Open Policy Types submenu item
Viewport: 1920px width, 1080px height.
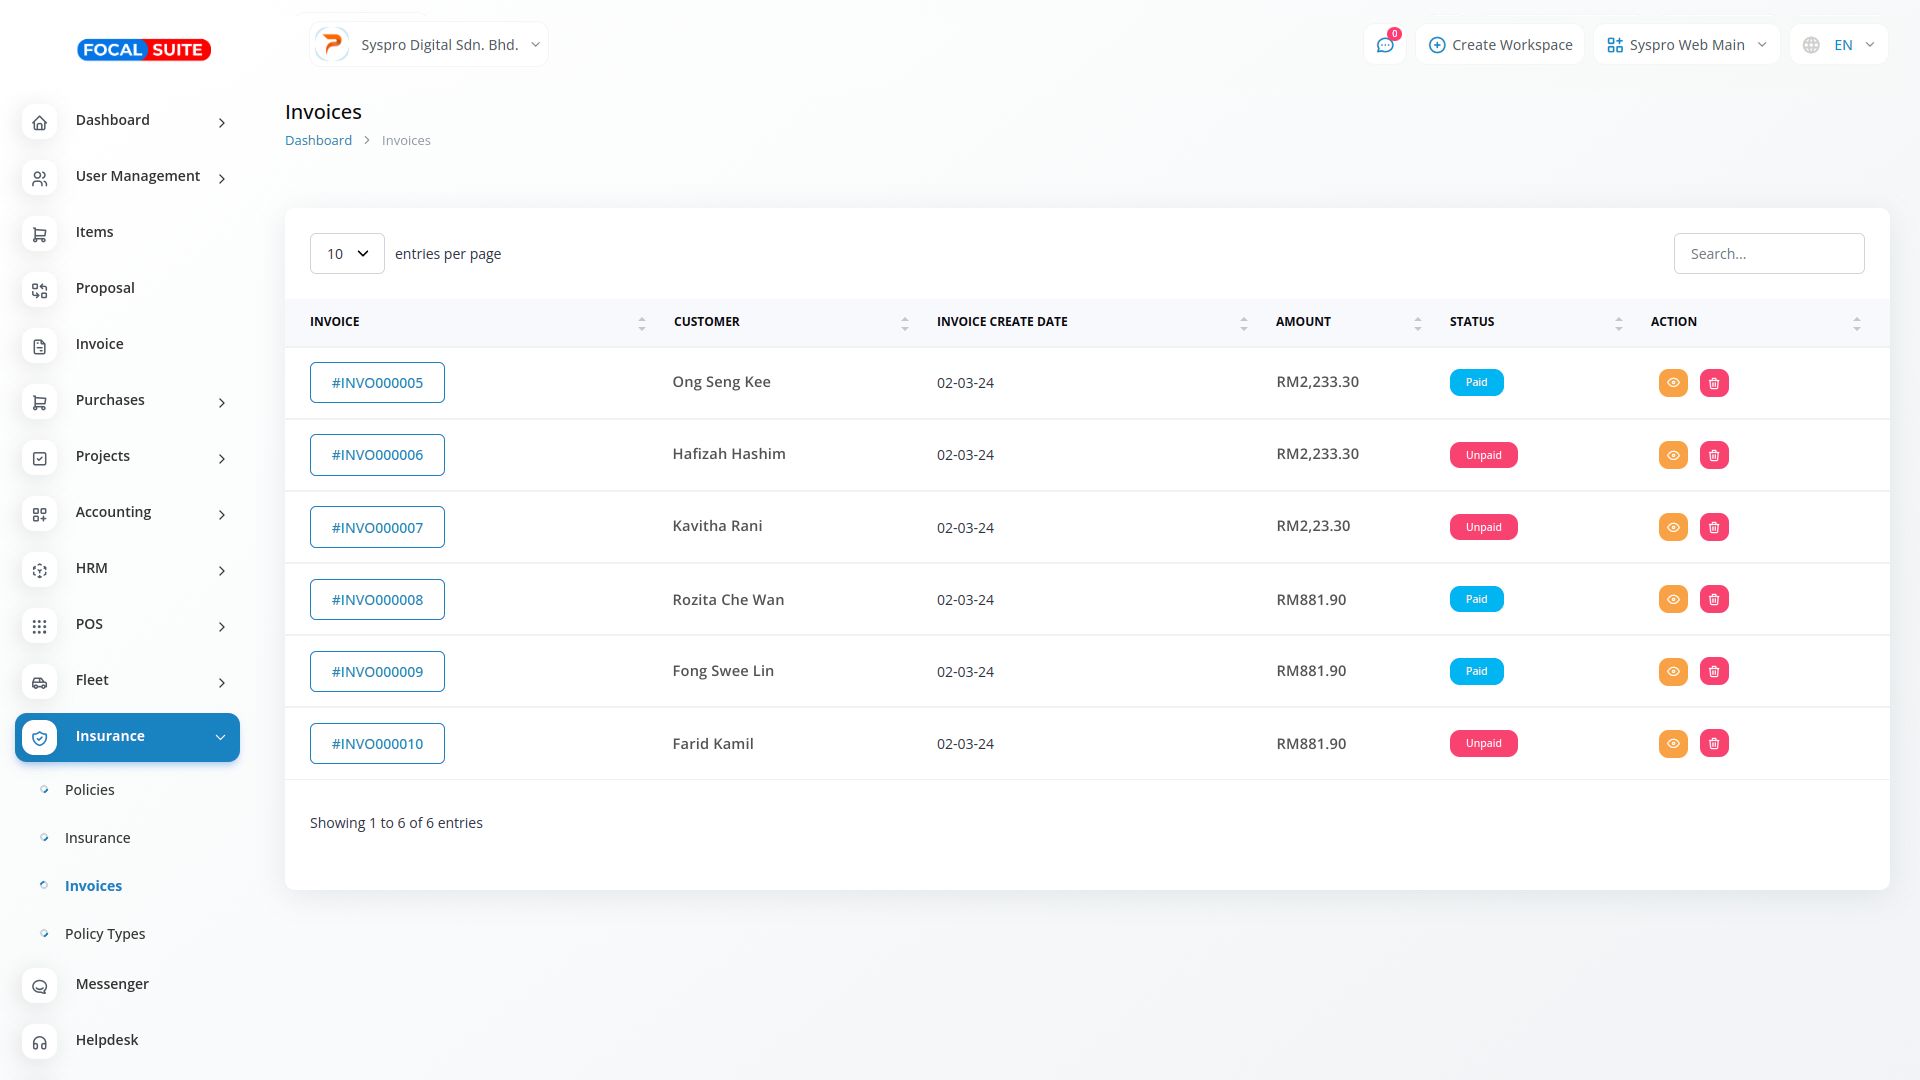(x=105, y=934)
